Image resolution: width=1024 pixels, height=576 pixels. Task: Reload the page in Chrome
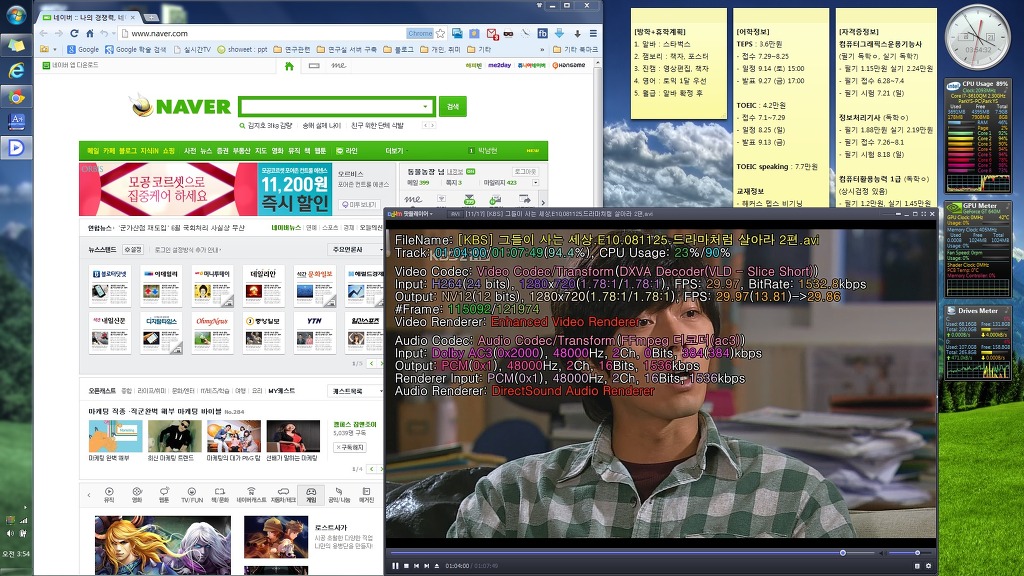coord(74,33)
